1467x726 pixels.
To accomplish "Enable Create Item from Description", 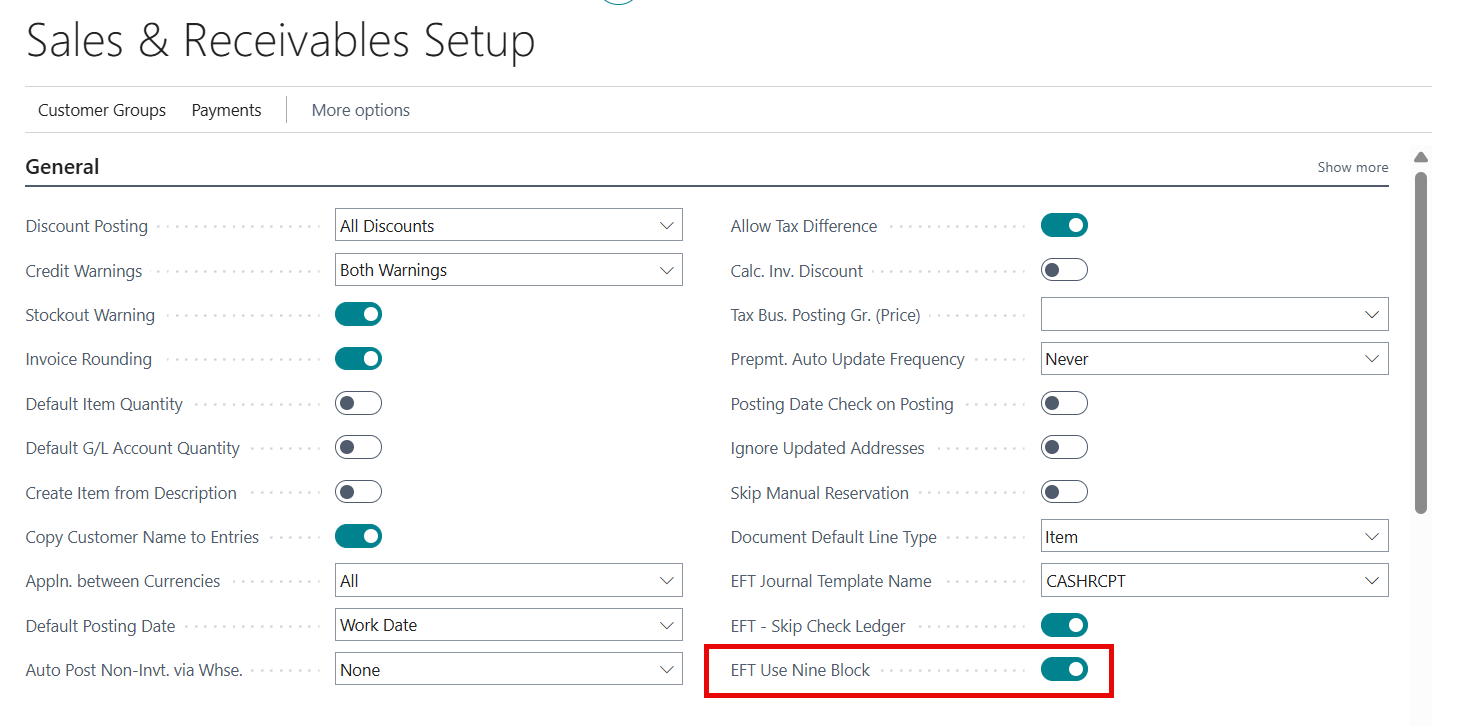I will tap(358, 491).
